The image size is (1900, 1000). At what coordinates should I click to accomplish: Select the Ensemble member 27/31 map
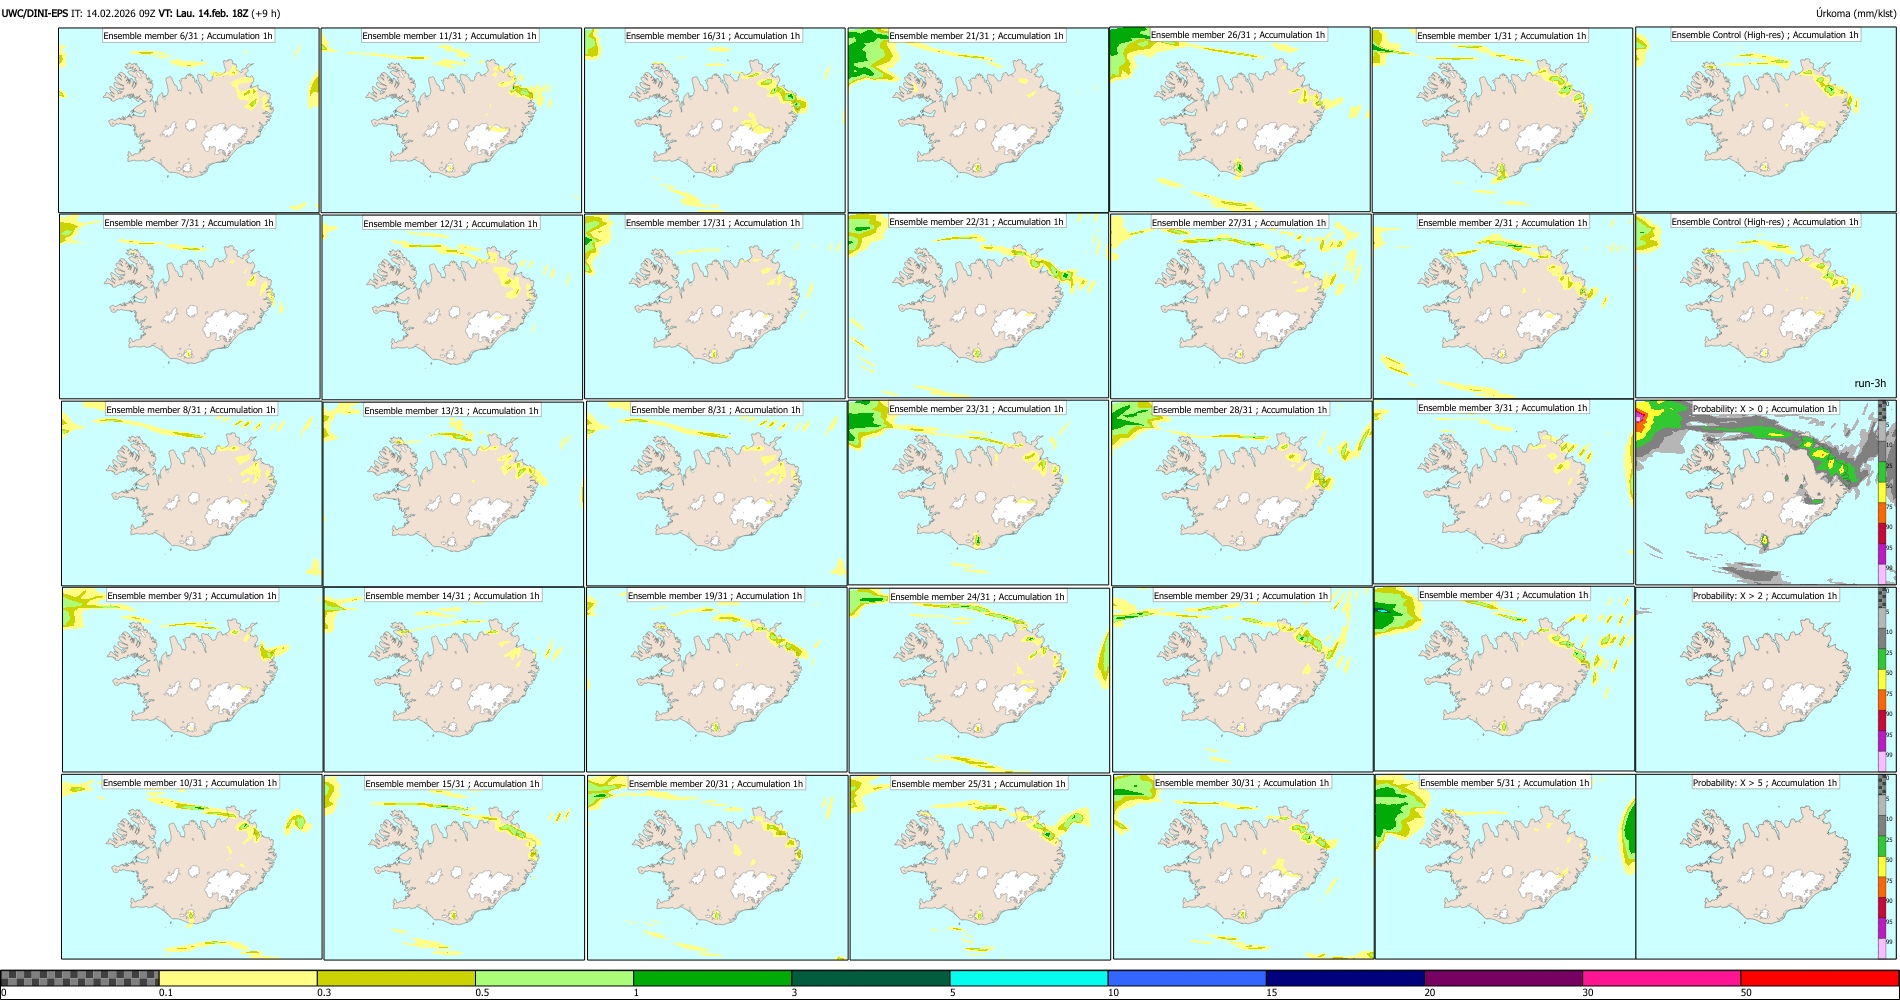(x=1240, y=307)
